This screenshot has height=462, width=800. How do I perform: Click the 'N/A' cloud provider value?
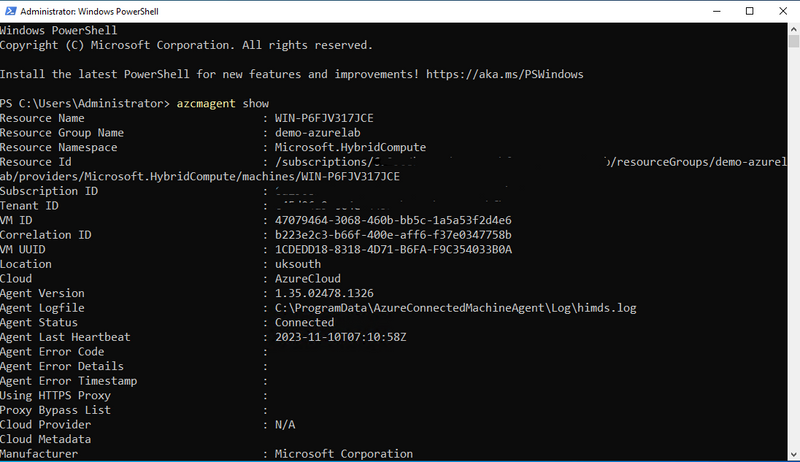285,425
